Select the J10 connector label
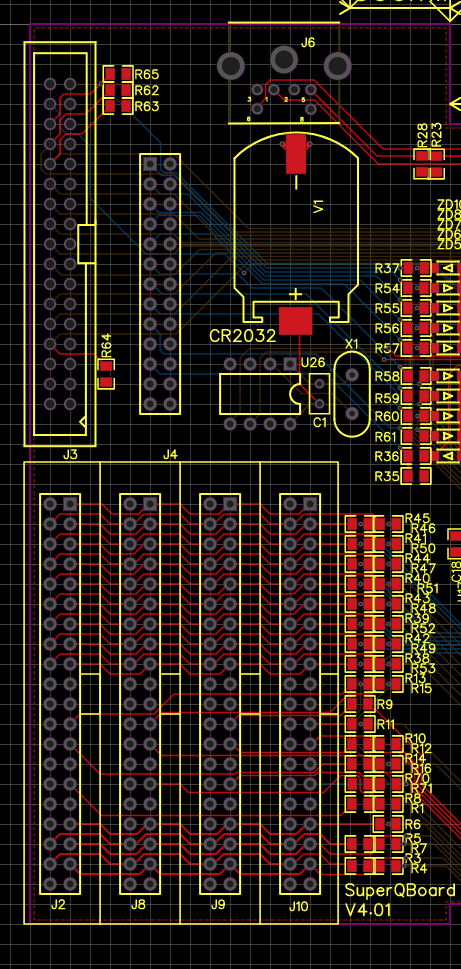 [298, 907]
